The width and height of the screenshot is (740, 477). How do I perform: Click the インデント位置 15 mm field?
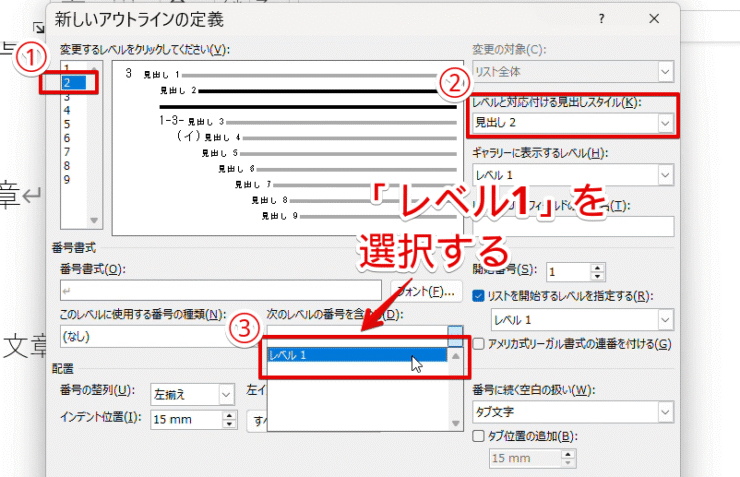186,419
